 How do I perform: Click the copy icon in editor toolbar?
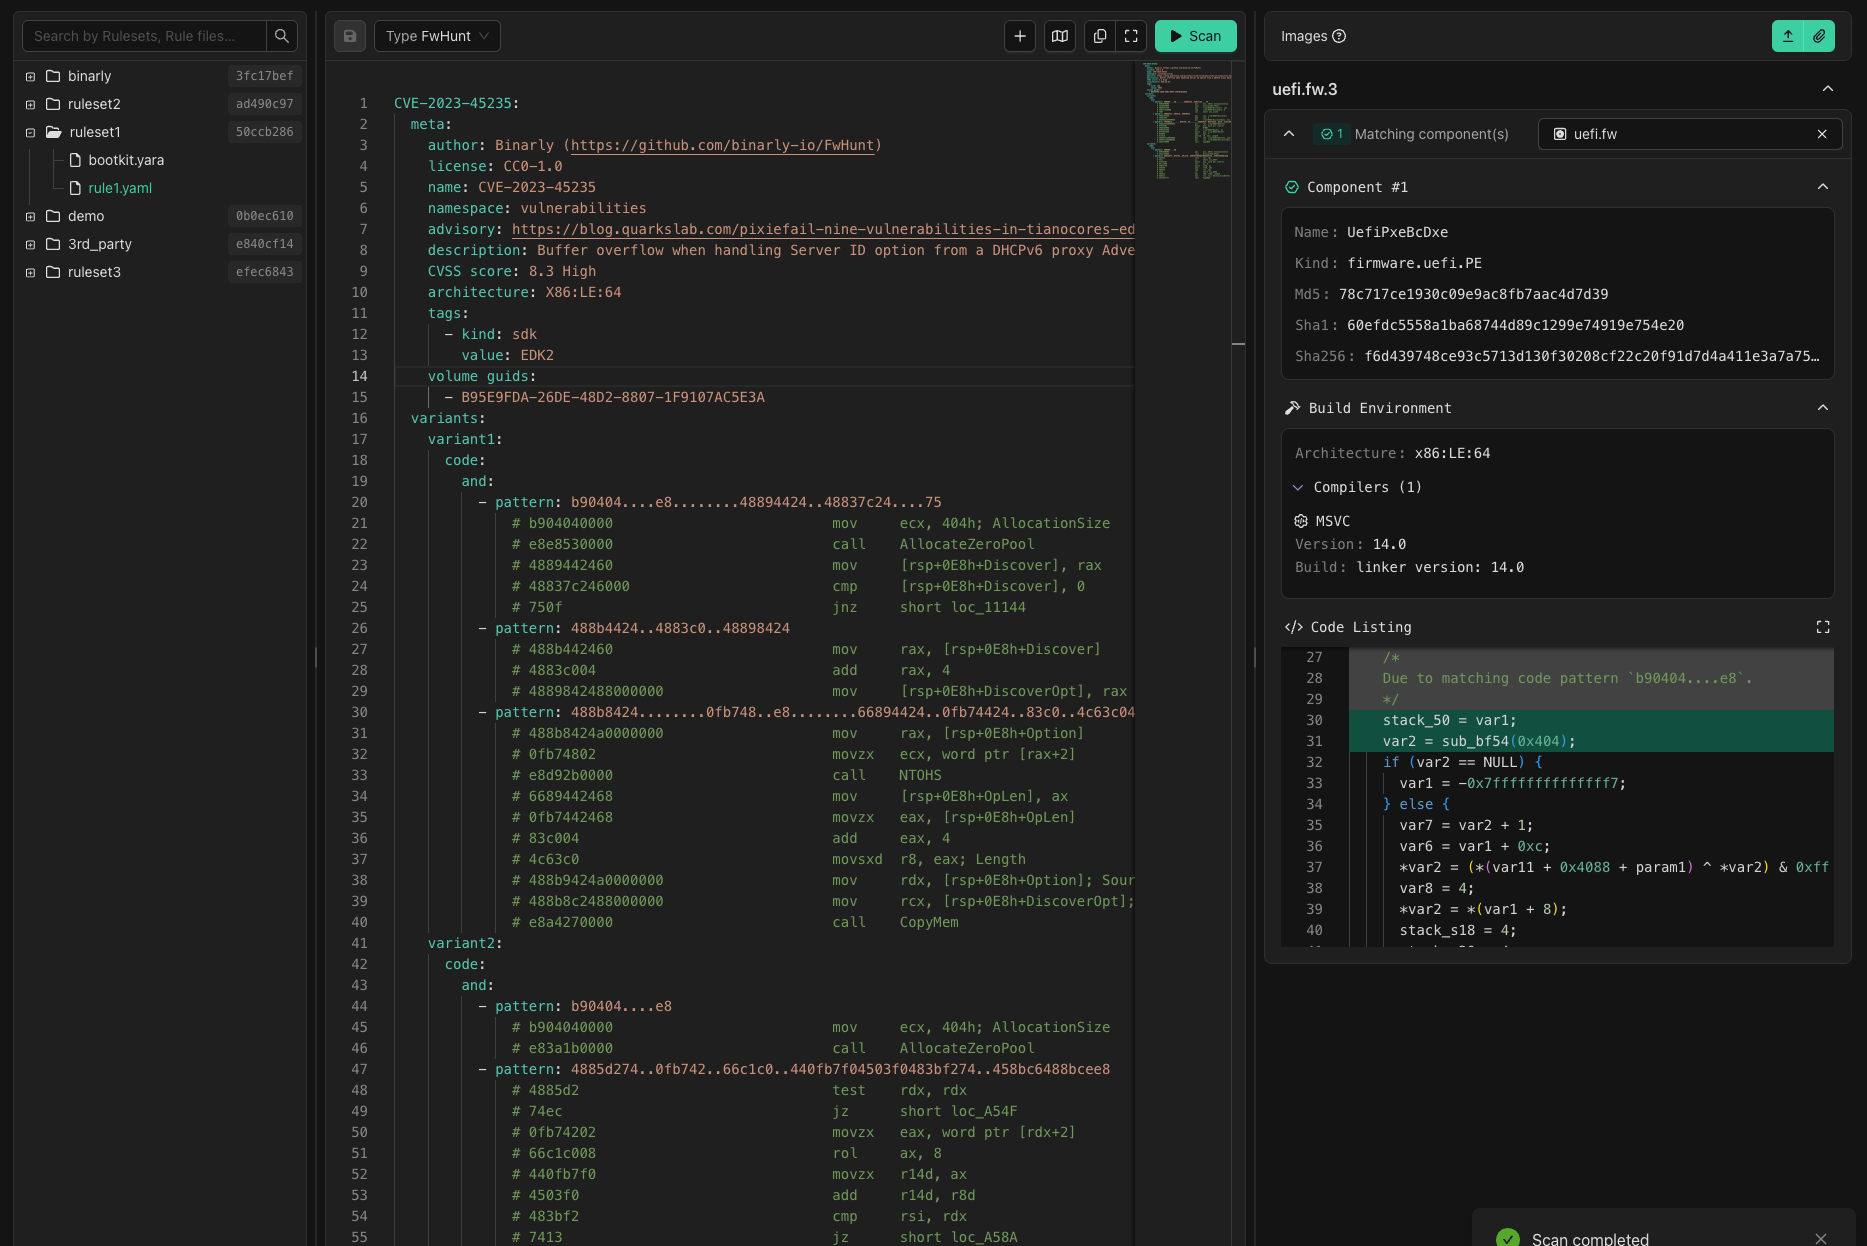click(1099, 36)
